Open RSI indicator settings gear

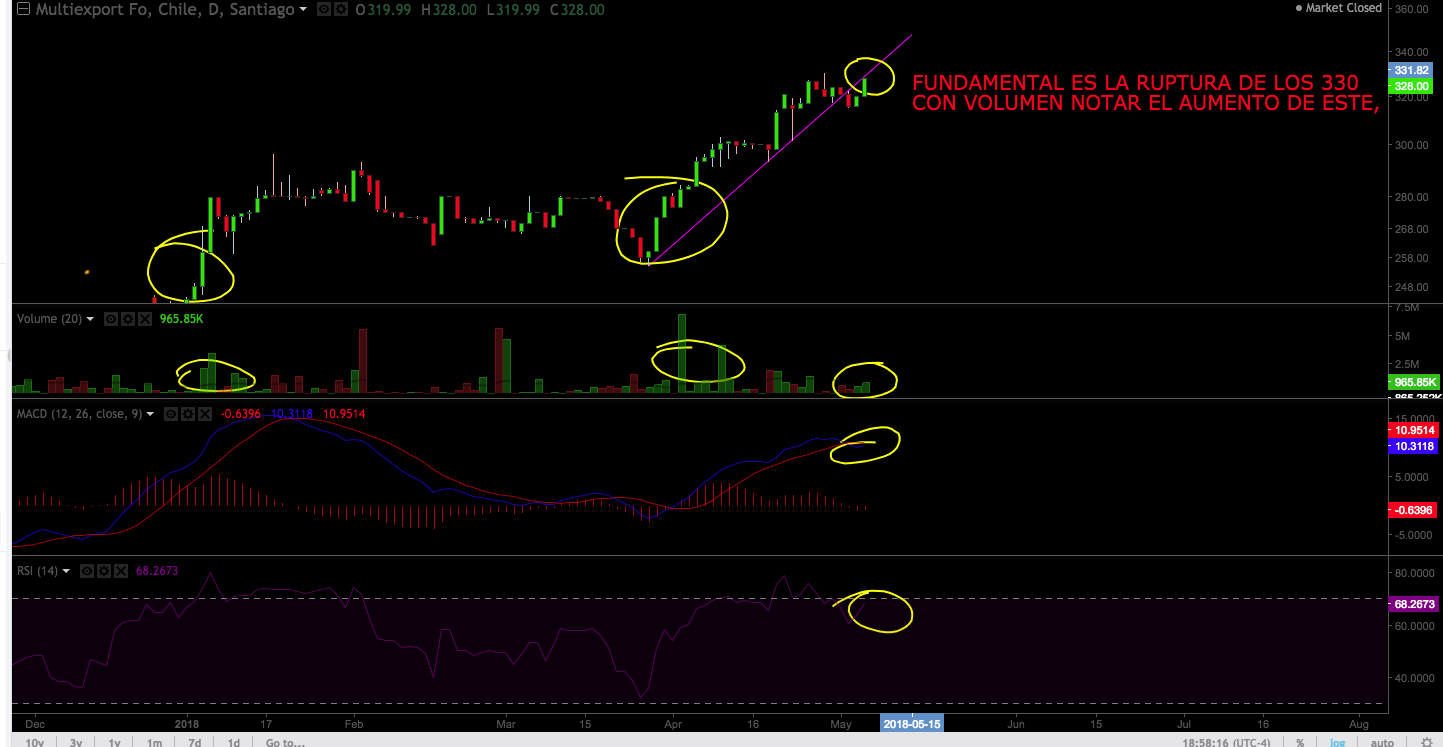(x=103, y=571)
